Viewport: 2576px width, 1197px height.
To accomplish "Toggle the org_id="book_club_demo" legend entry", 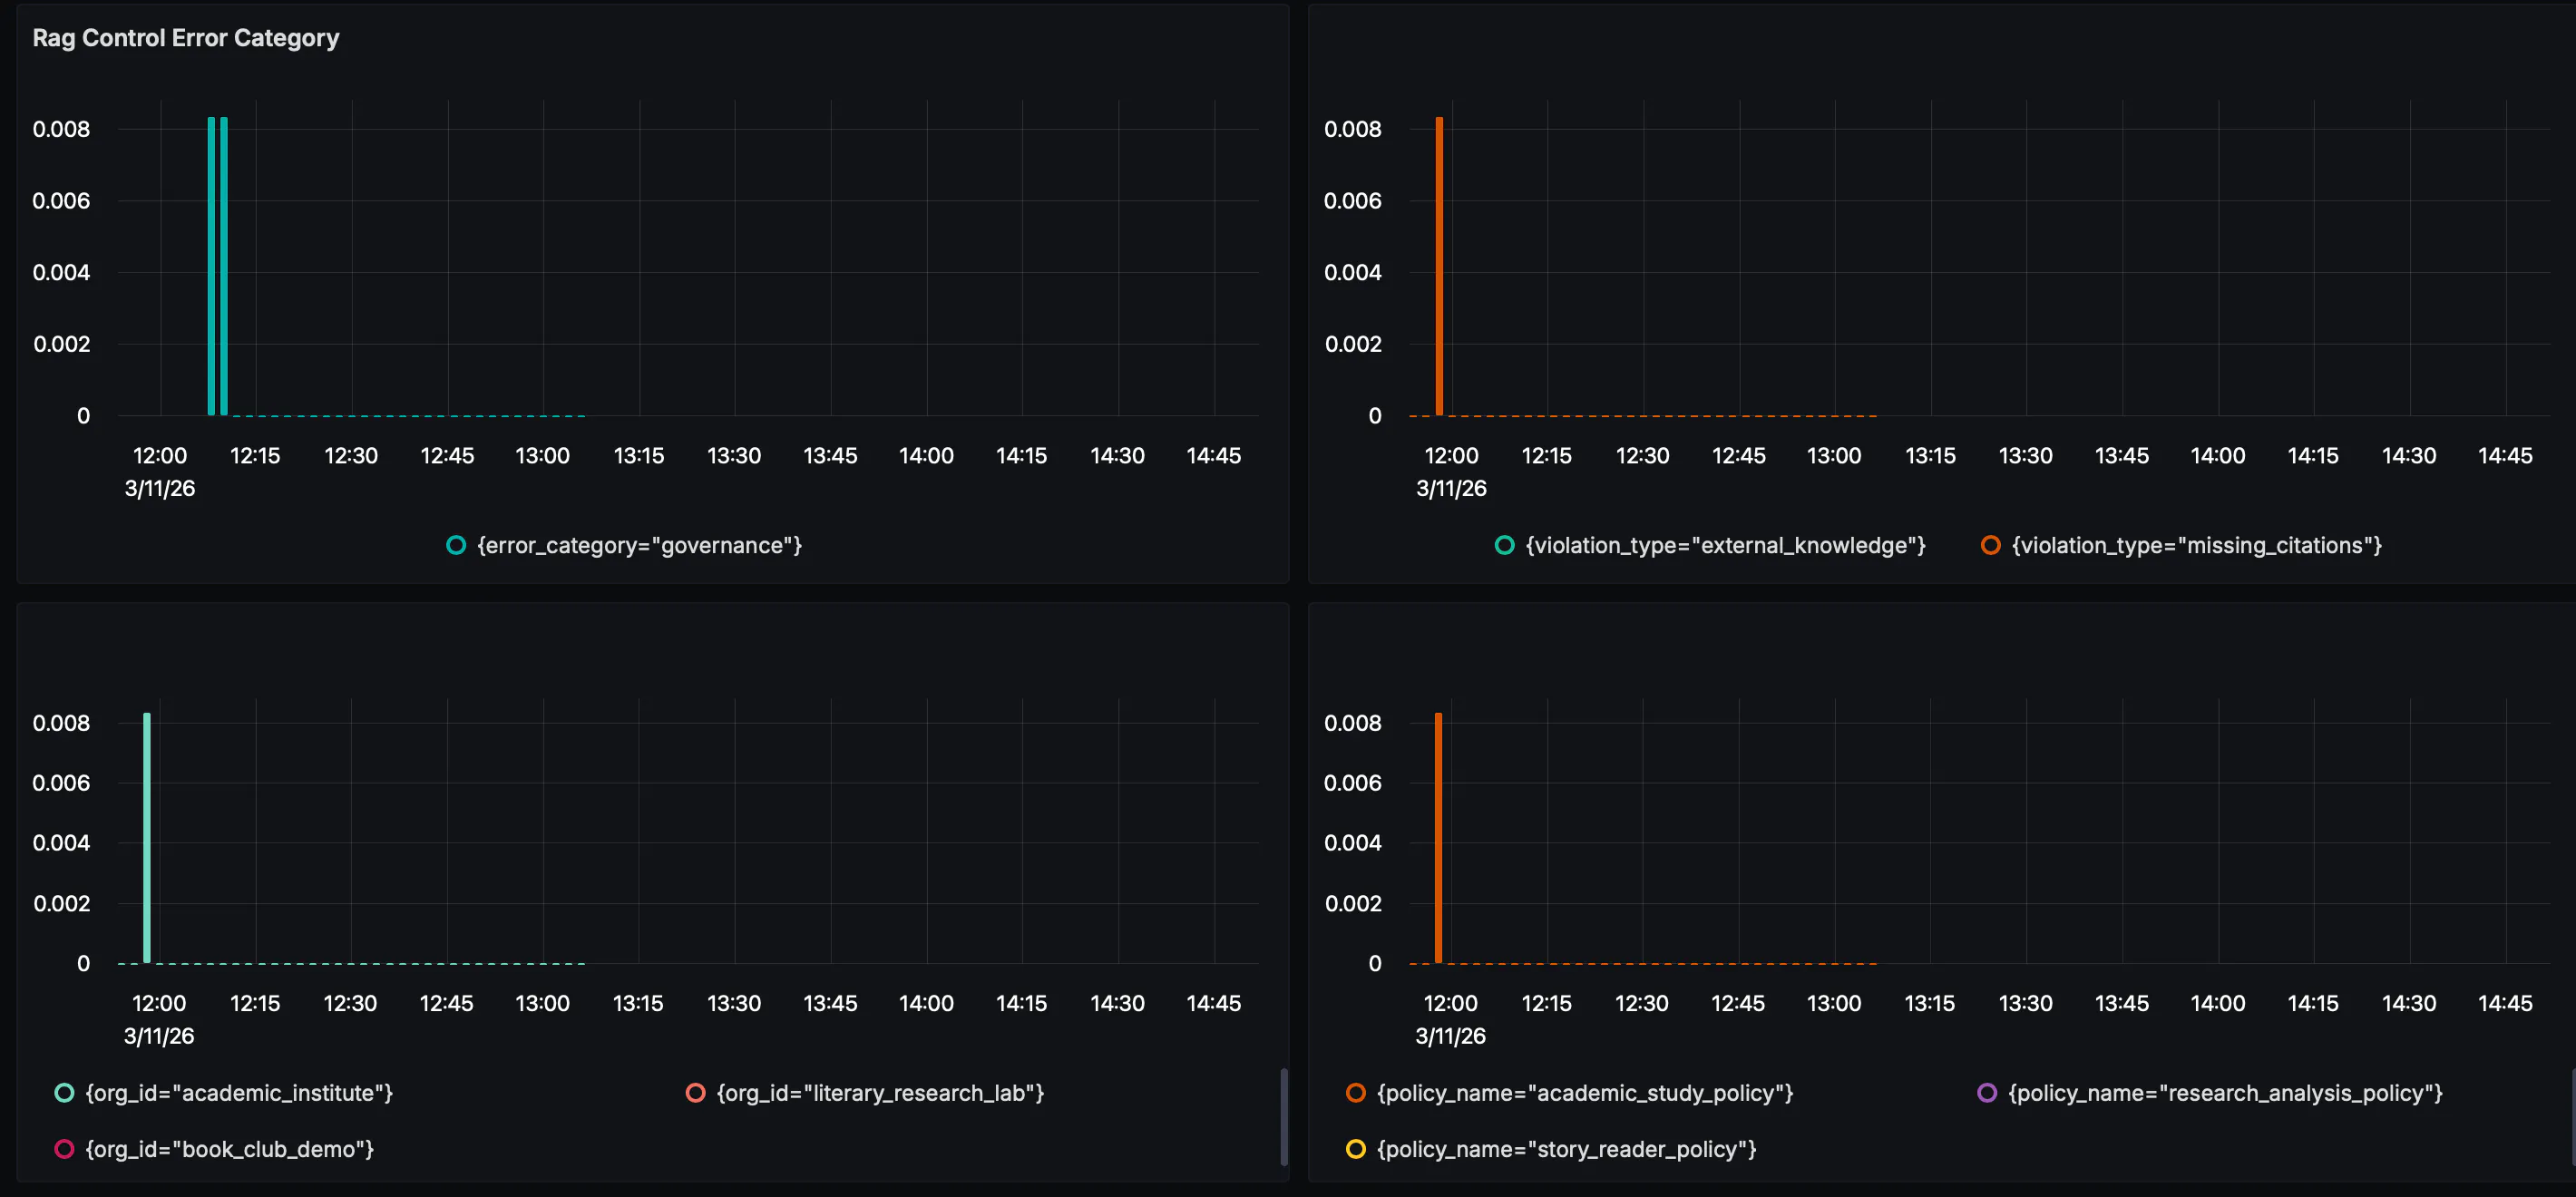I will (214, 1149).
